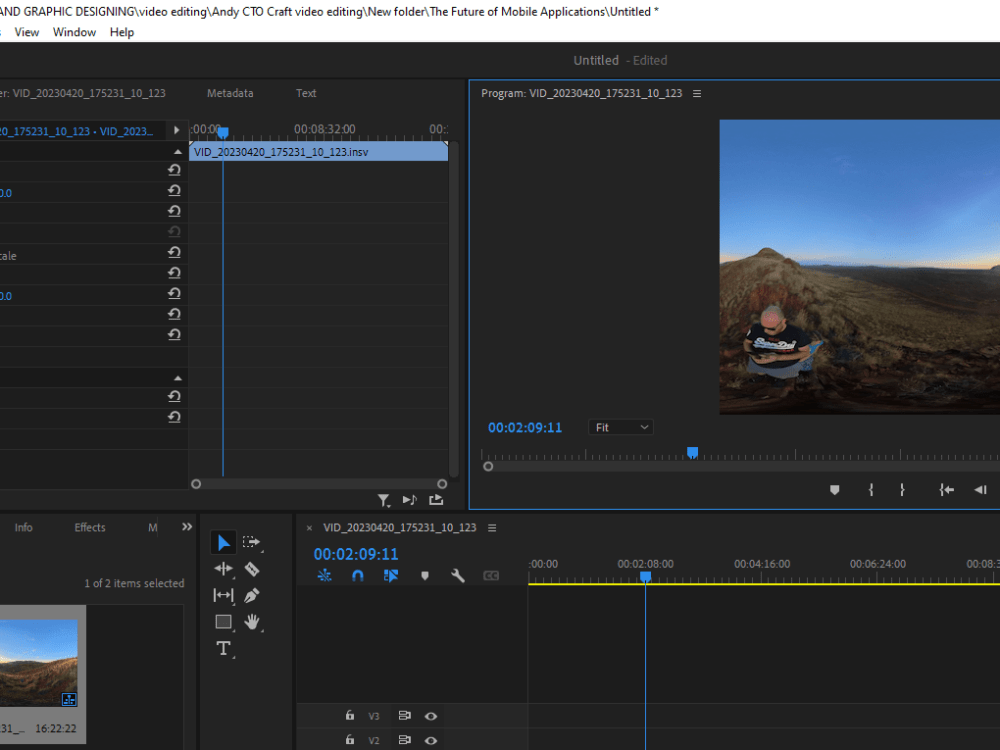Mark In point in Program monitor
Image resolution: width=1000 pixels, height=750 pixels.
click(871, 490)
